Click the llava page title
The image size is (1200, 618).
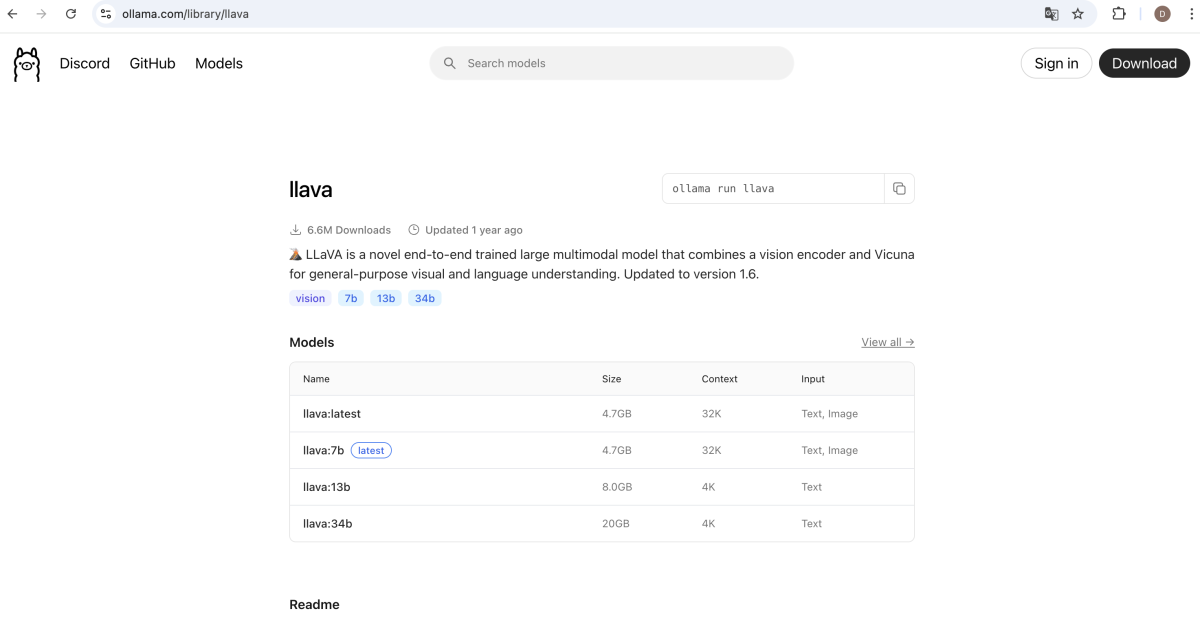click(310, 189)
